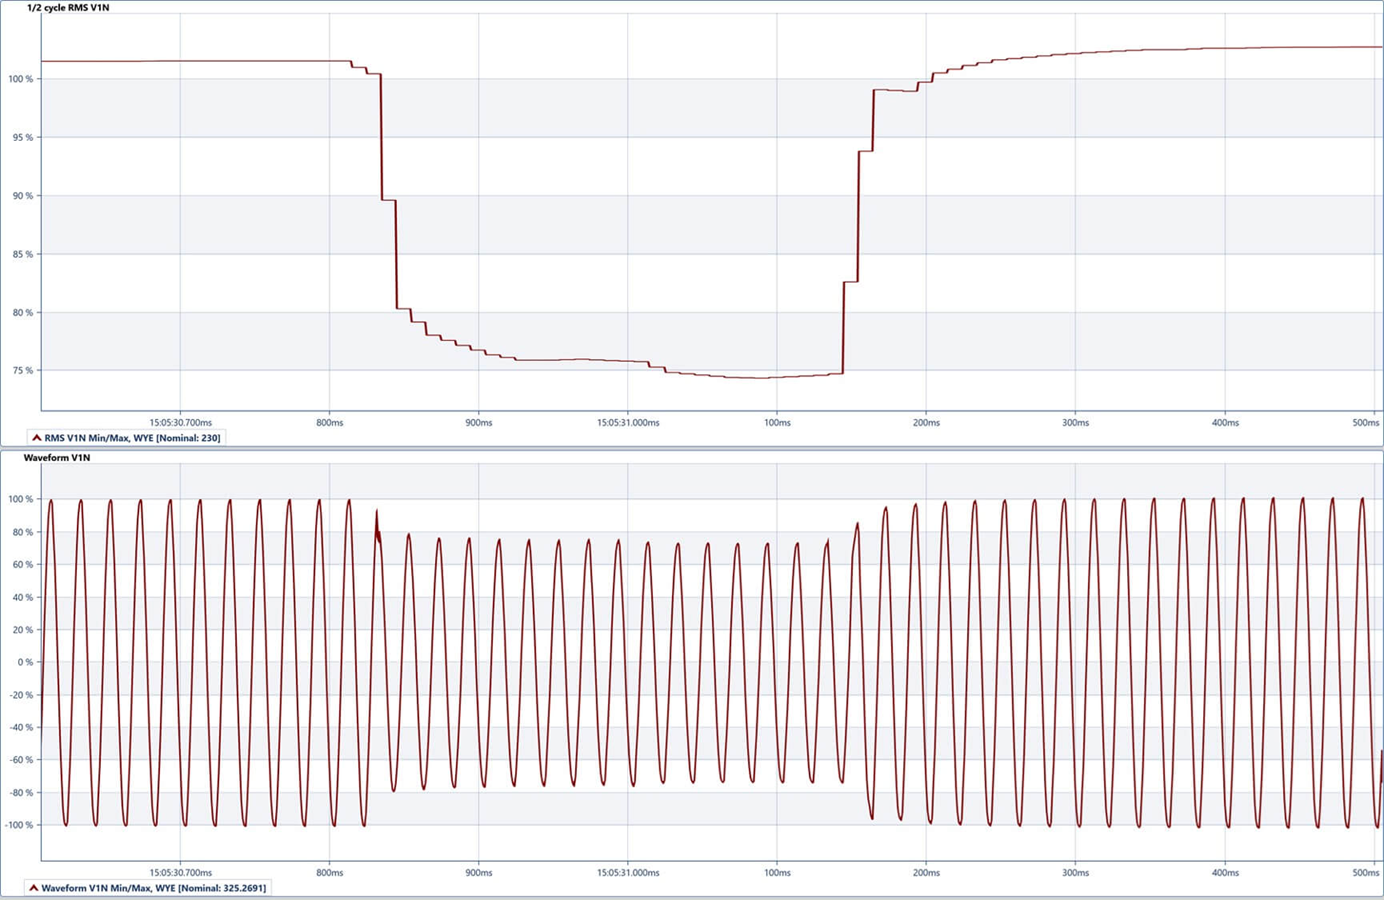Click the 75% gridline label on RMS chart

(21, 369)
